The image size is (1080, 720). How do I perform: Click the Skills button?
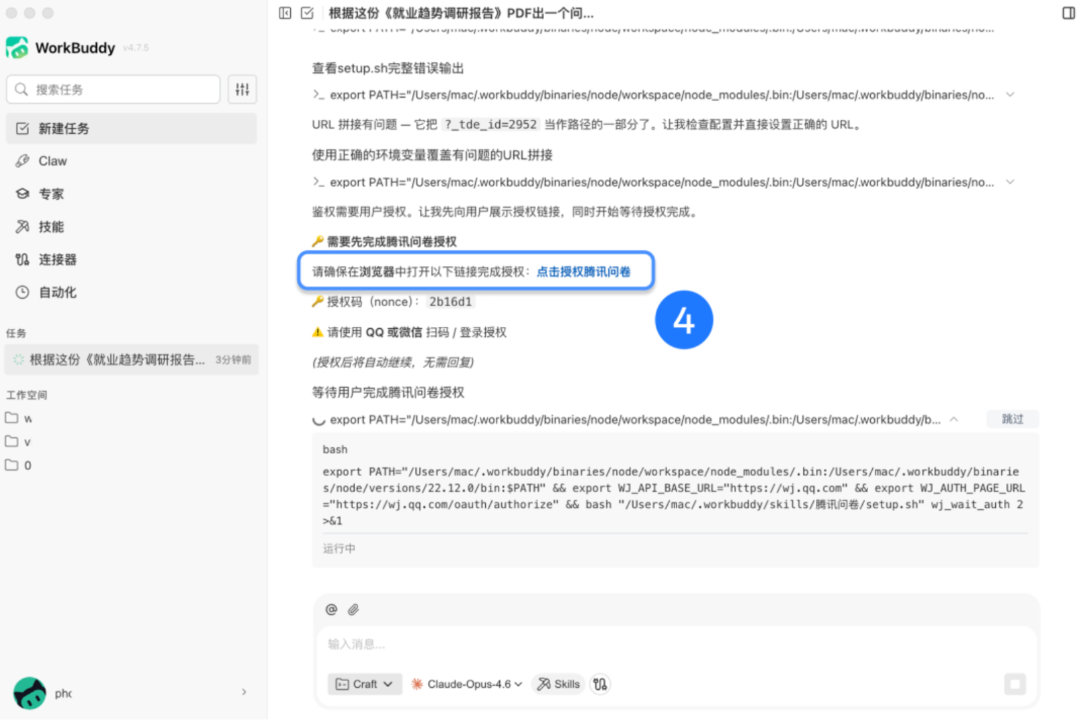pyautogui.click(x=559, y=684)
